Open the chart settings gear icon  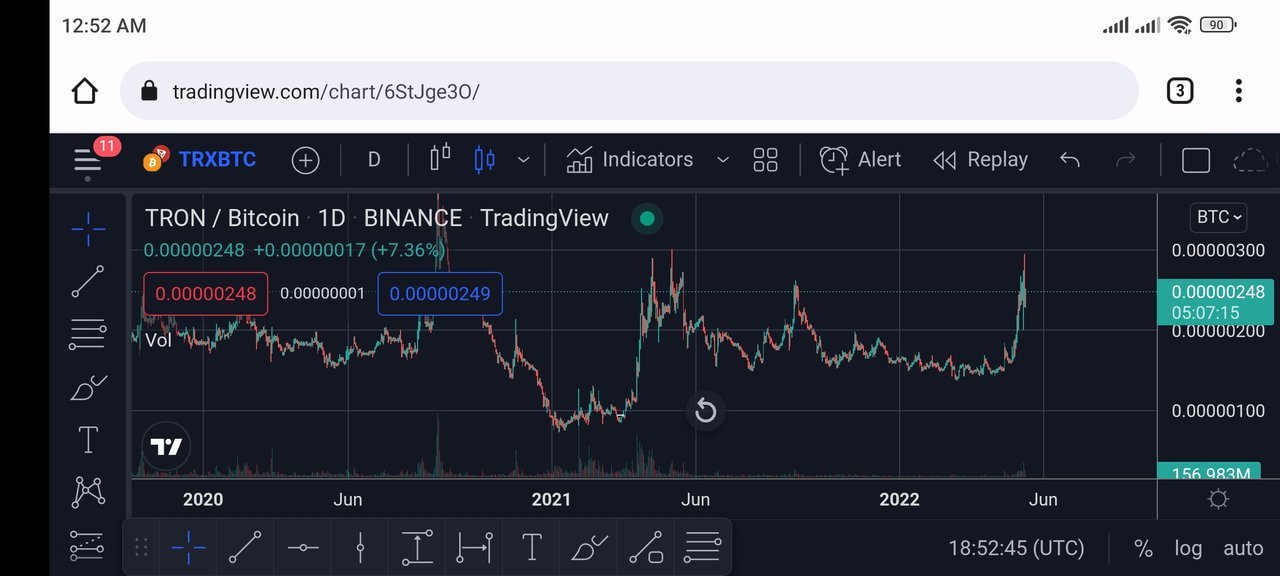coord(1218,499)
